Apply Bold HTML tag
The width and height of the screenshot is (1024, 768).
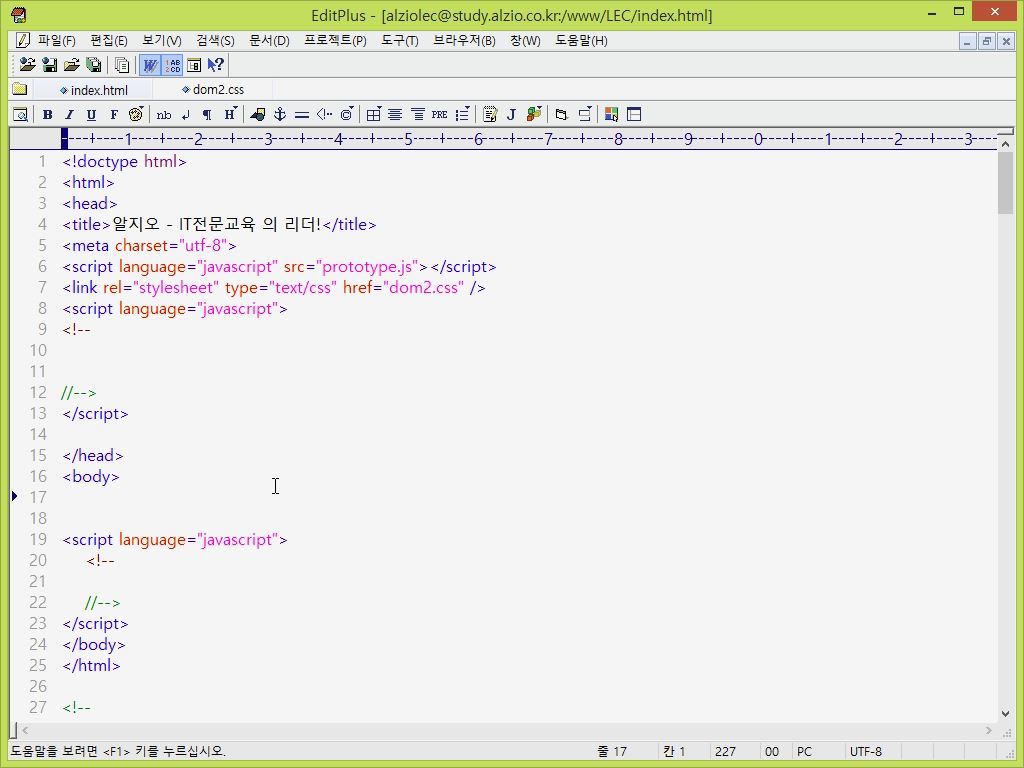48,115
